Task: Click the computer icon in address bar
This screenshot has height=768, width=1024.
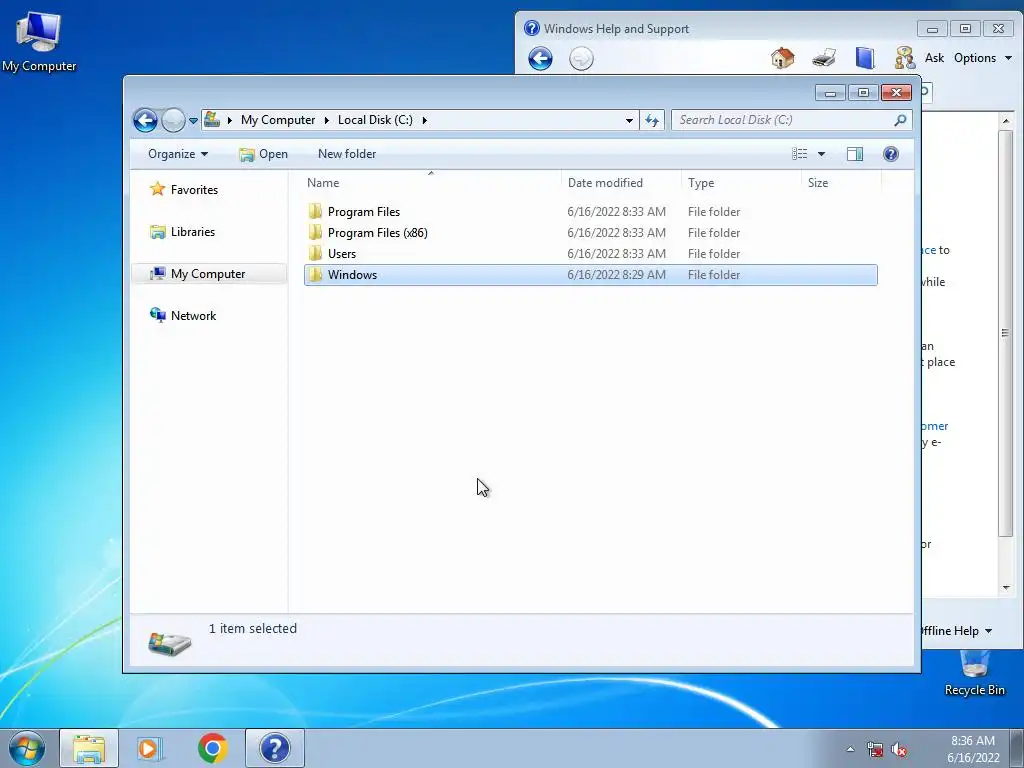Action: tap(212, 120)
